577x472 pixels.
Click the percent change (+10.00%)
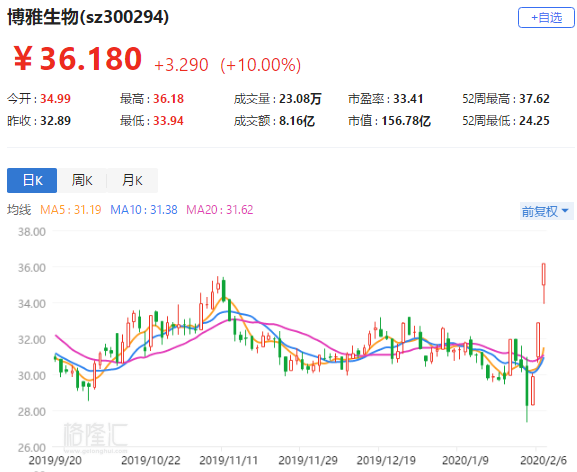[x=261, y=65]
